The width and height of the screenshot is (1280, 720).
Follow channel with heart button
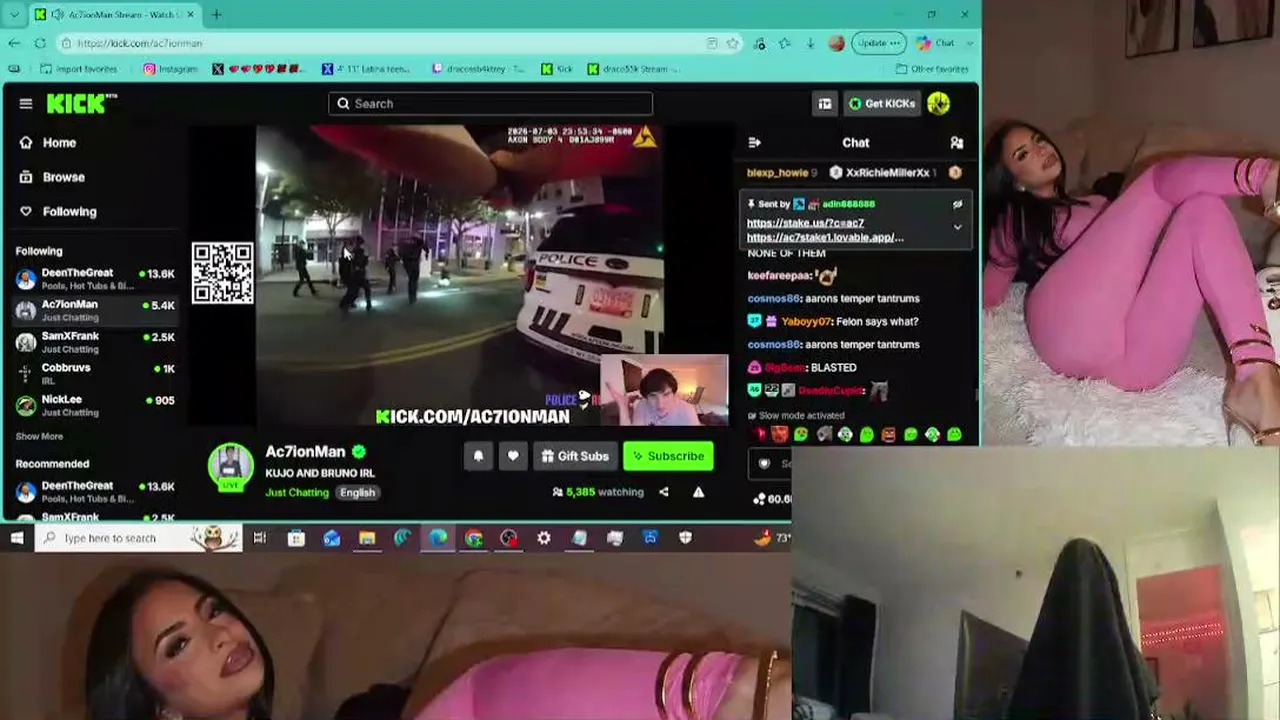tap(513, 456)
